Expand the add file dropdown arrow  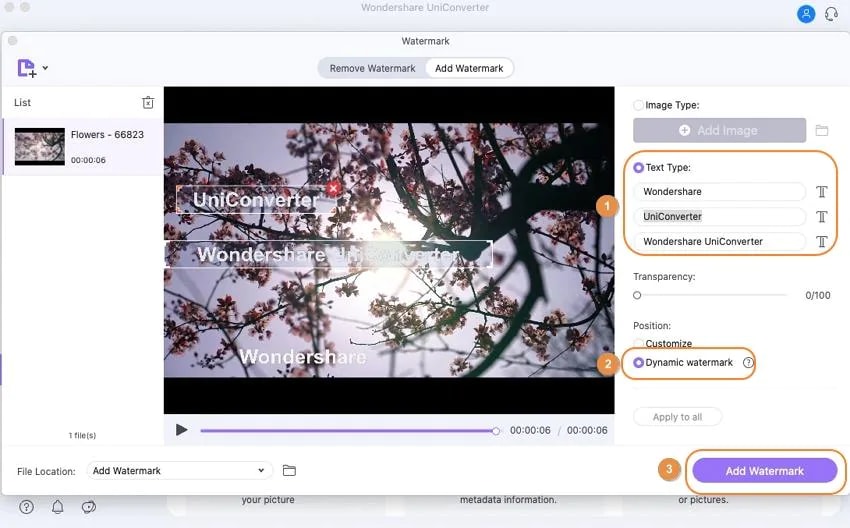tap(46, 68)
